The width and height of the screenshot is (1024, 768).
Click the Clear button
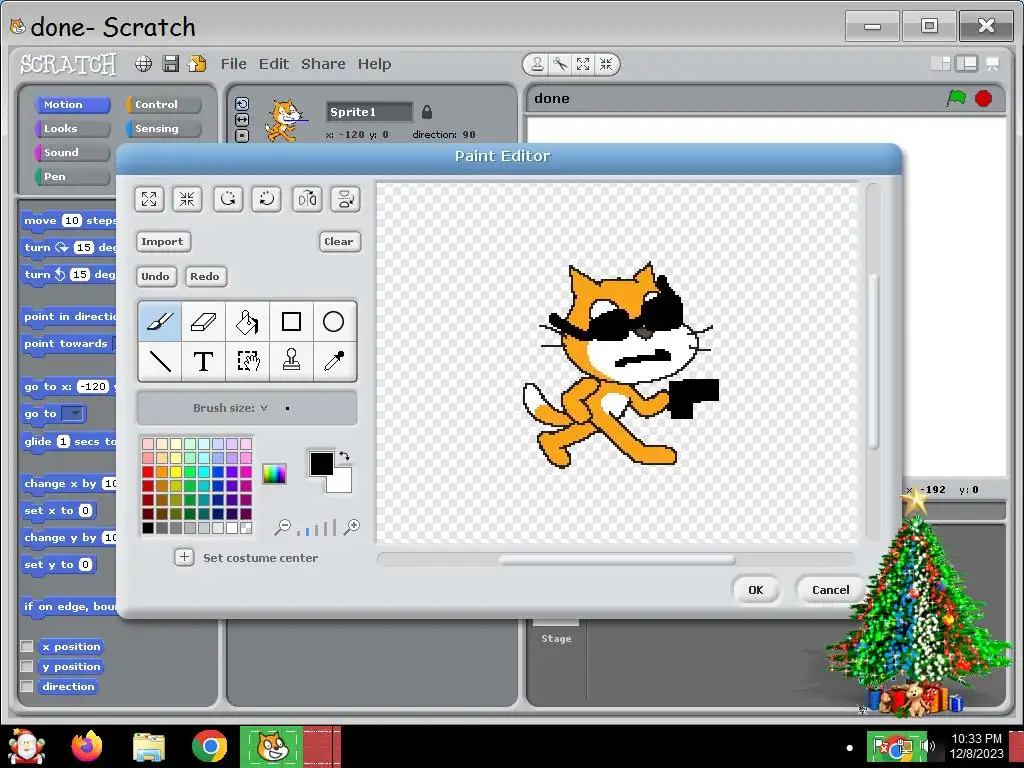[x=340, y=242]
